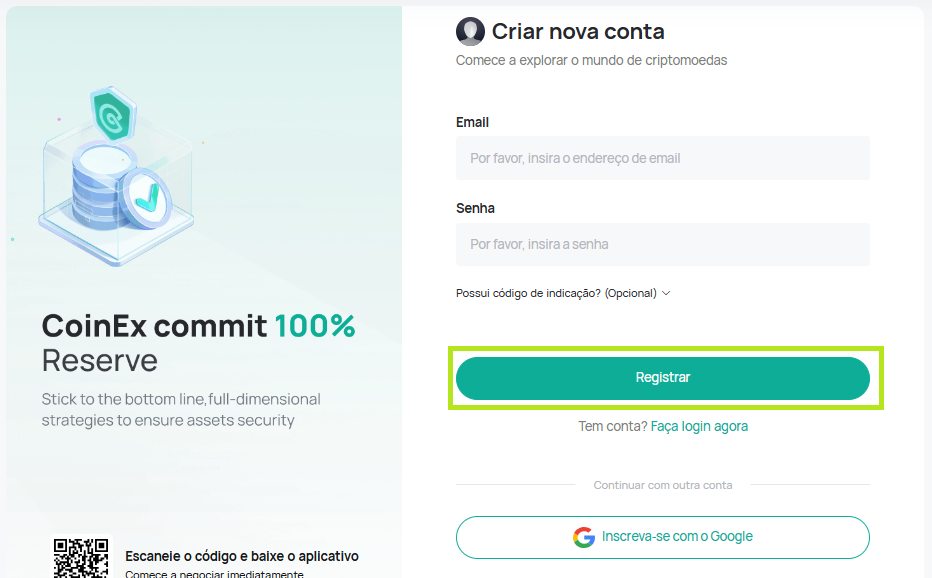Click the coin with checkmark illustration
This screenshot has height=578, width=932.
[x=146, y=199]
